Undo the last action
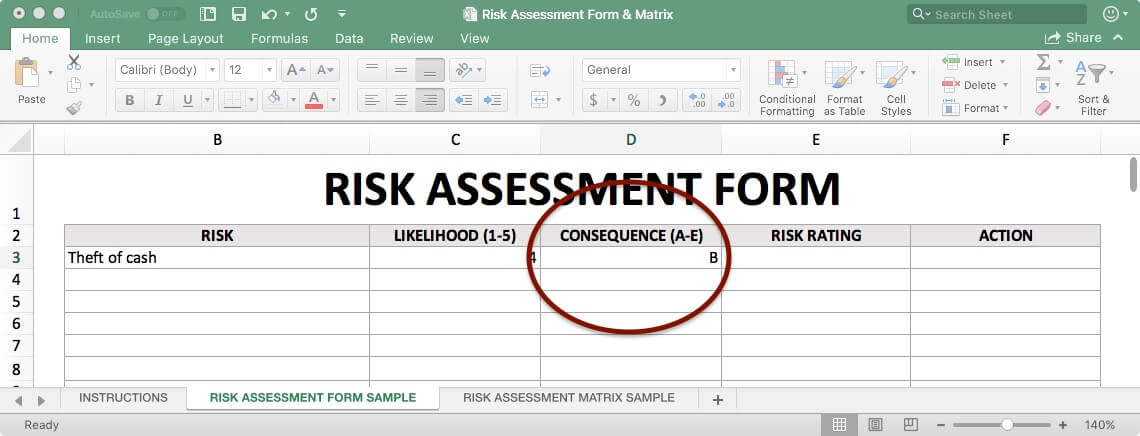 tap(269, 14)
